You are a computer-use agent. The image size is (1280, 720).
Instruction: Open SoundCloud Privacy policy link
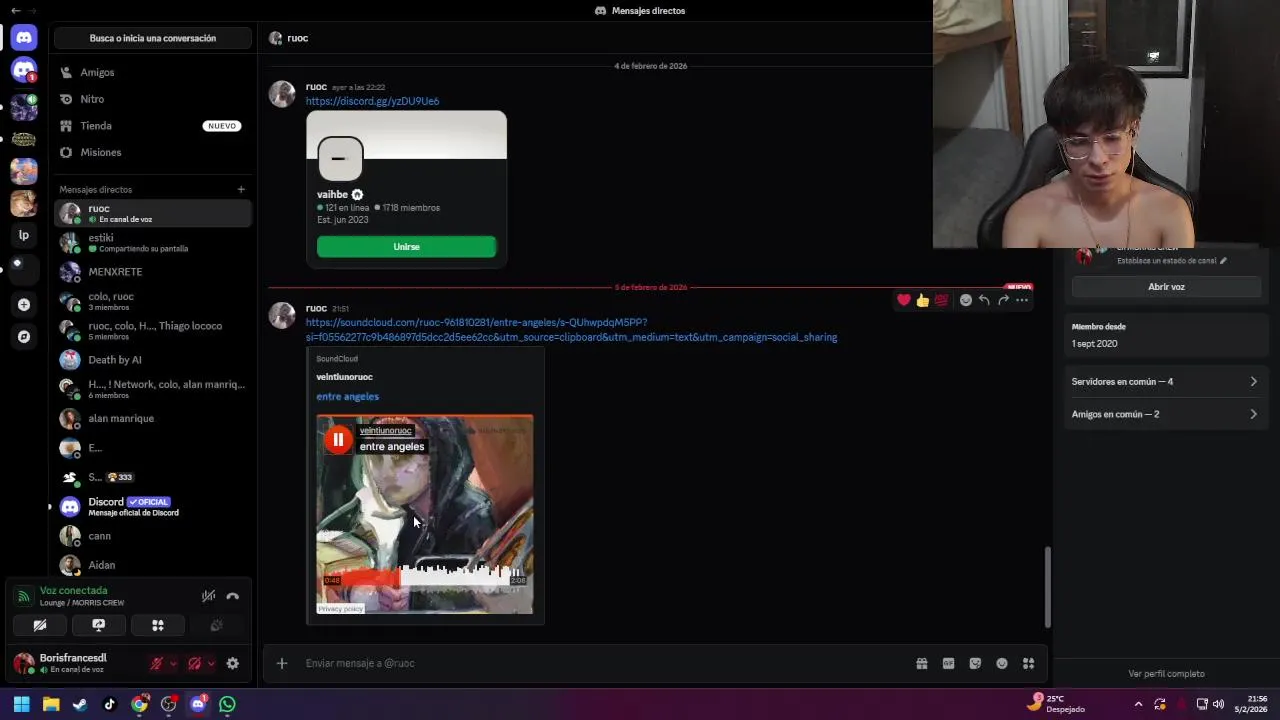coord(340,608)
